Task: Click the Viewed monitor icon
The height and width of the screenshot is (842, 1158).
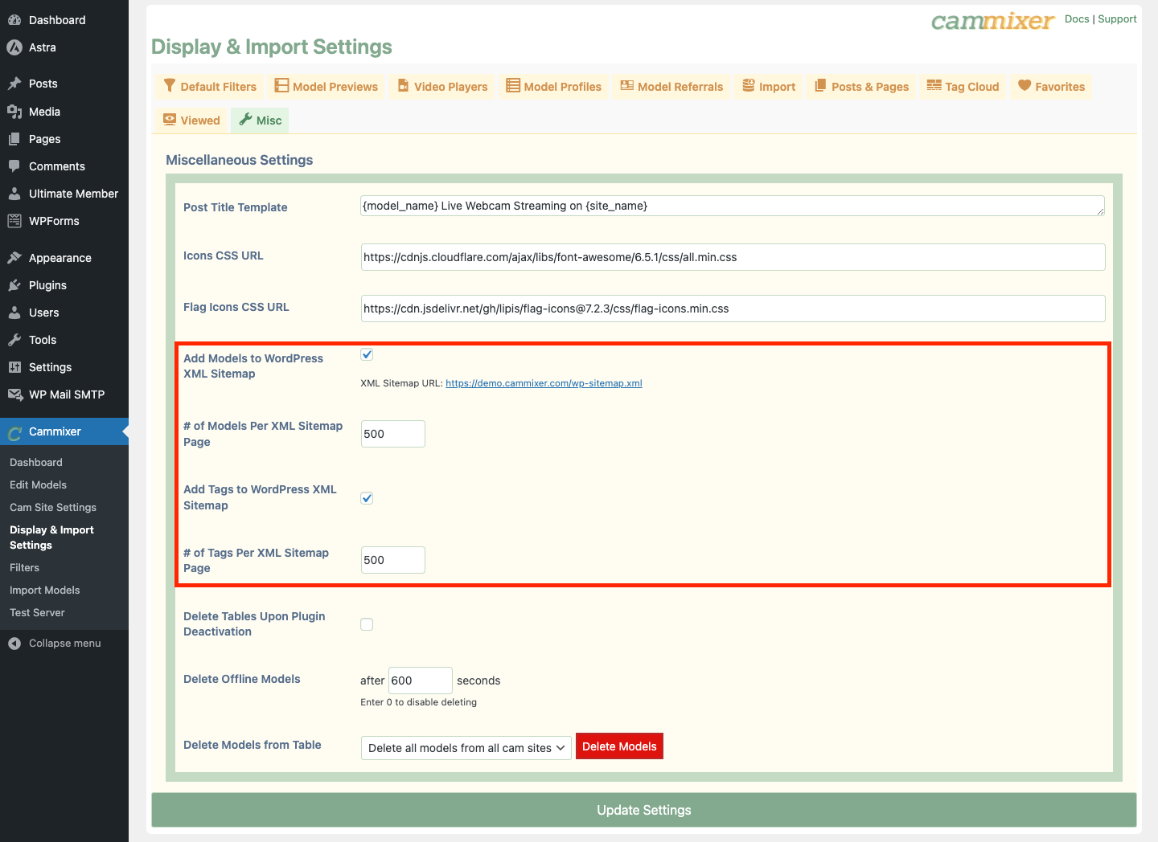Action: (x=170, y=120)
